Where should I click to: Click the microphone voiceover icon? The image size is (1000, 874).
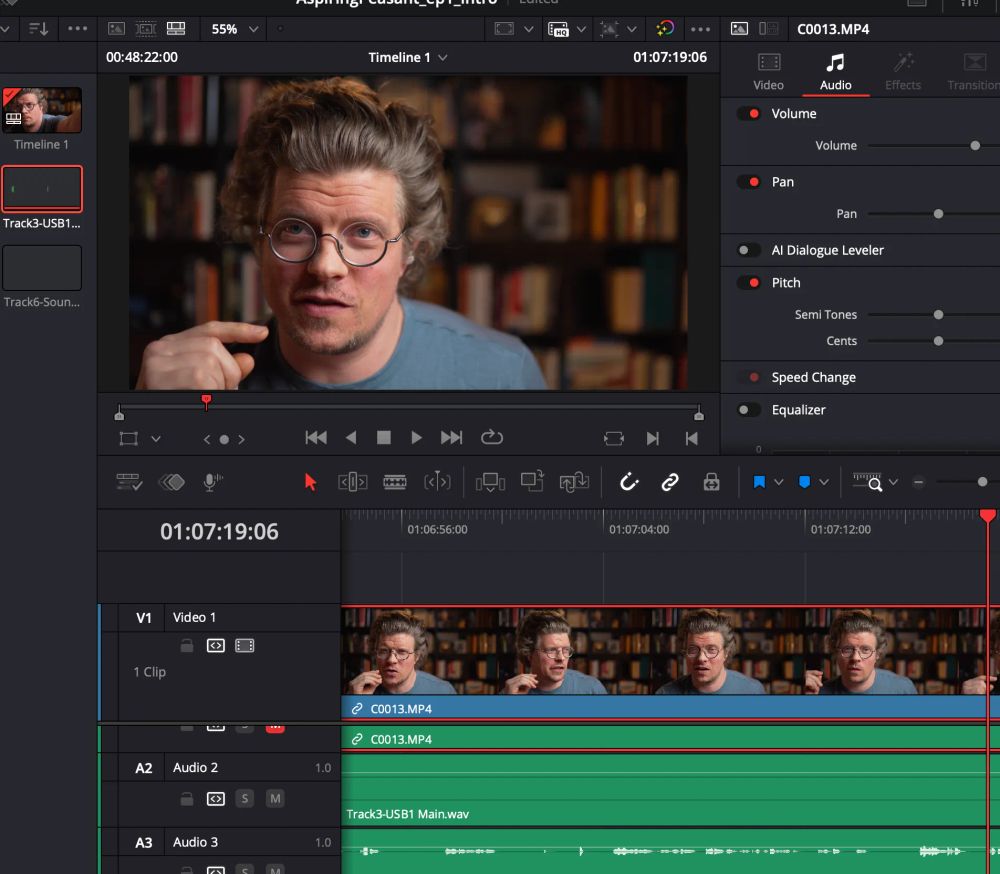click(212, 482)
